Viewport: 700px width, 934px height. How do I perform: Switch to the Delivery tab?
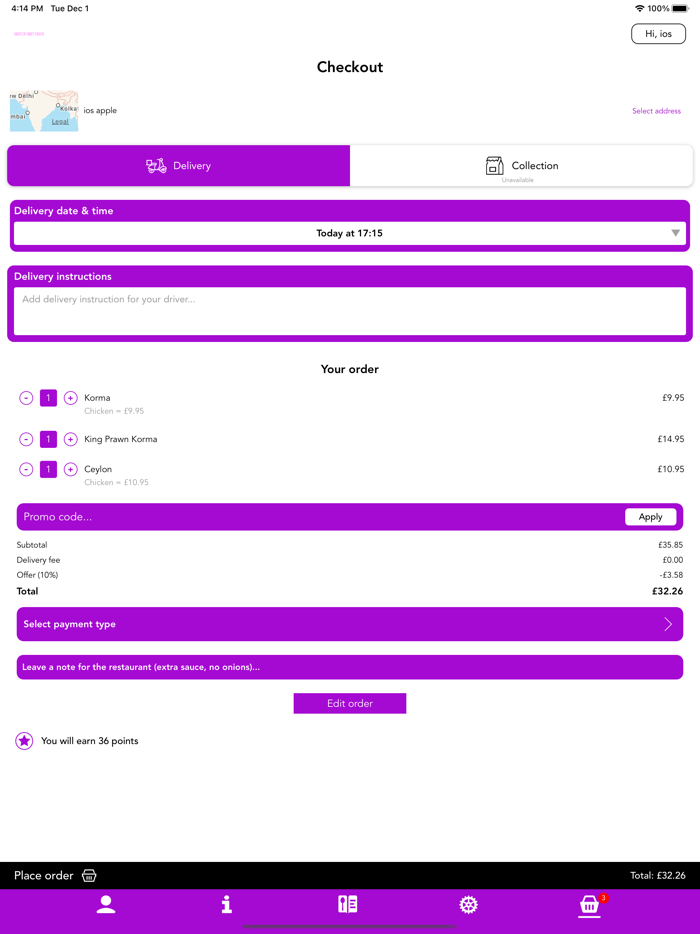pyautogui.click(x=179, y=166)
